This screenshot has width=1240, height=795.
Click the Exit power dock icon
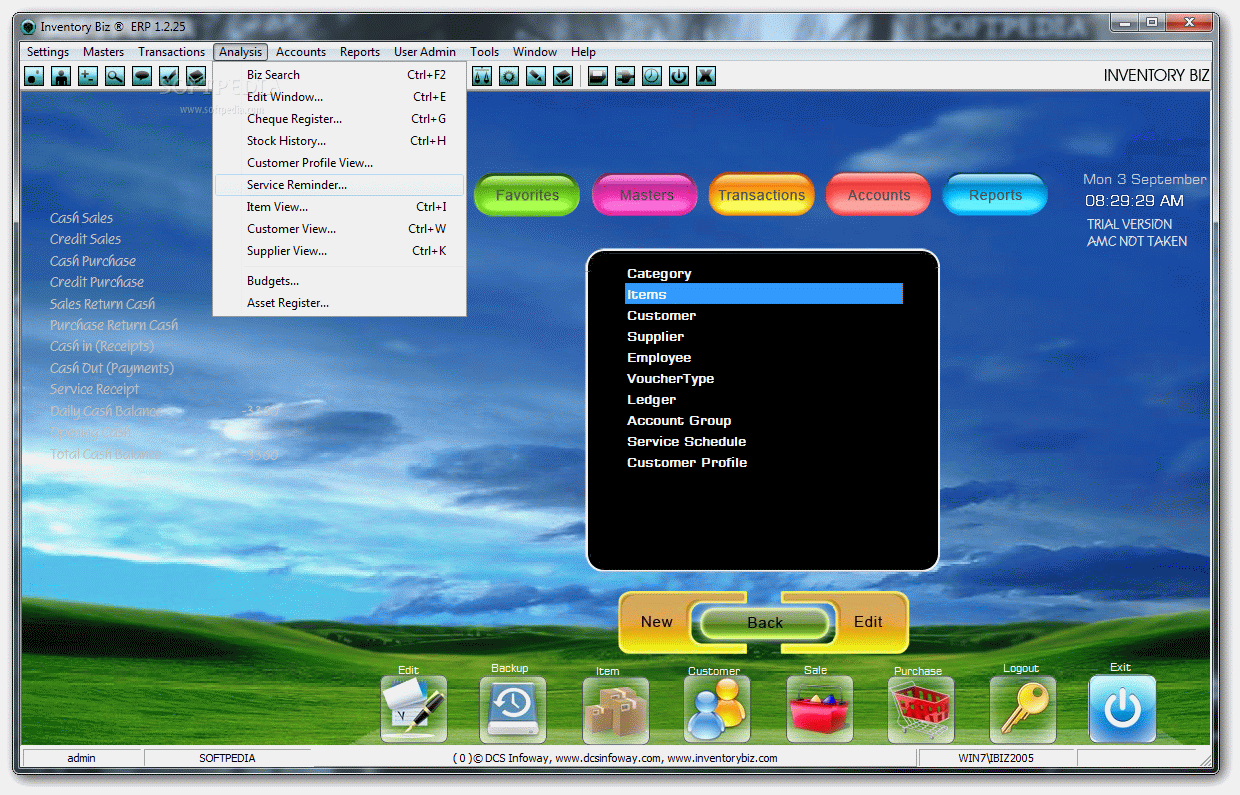[x=1122, y=709]
